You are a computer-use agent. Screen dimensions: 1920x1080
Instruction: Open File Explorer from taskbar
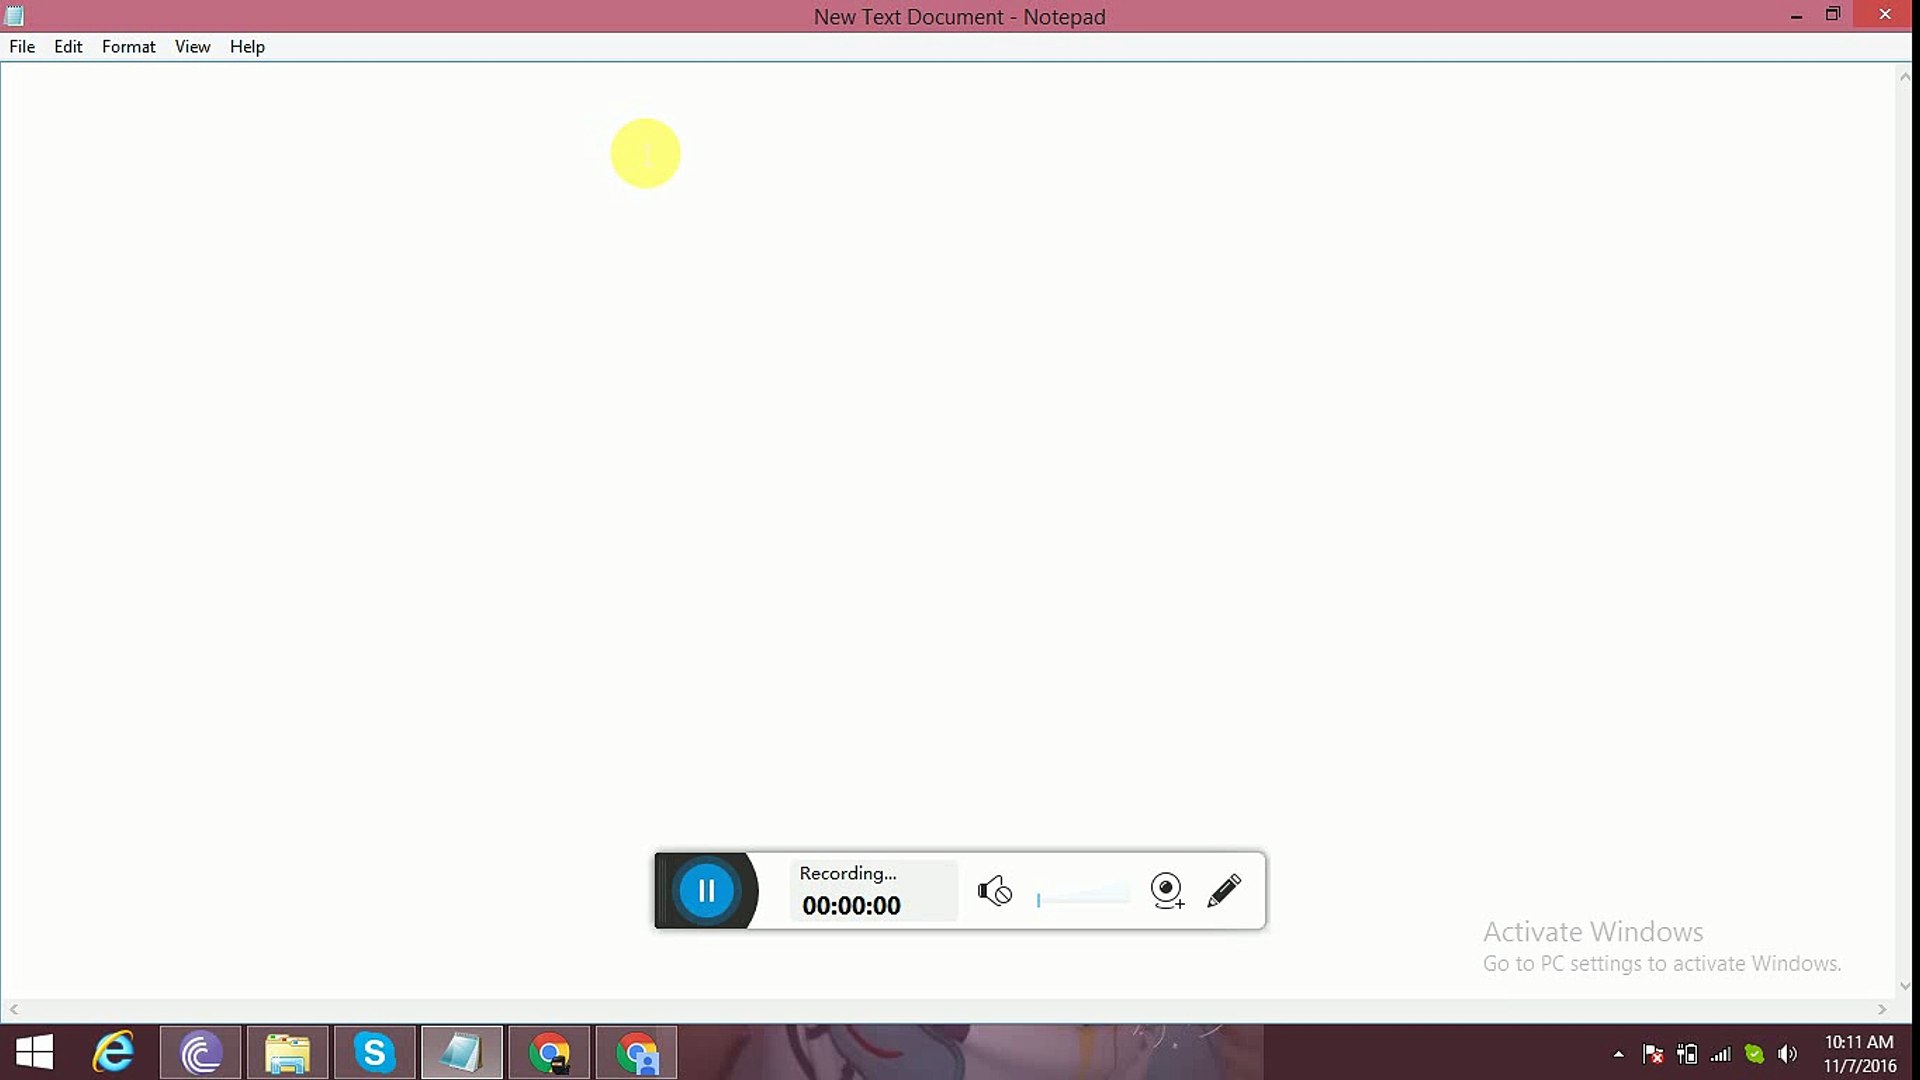click(287, 1053)
